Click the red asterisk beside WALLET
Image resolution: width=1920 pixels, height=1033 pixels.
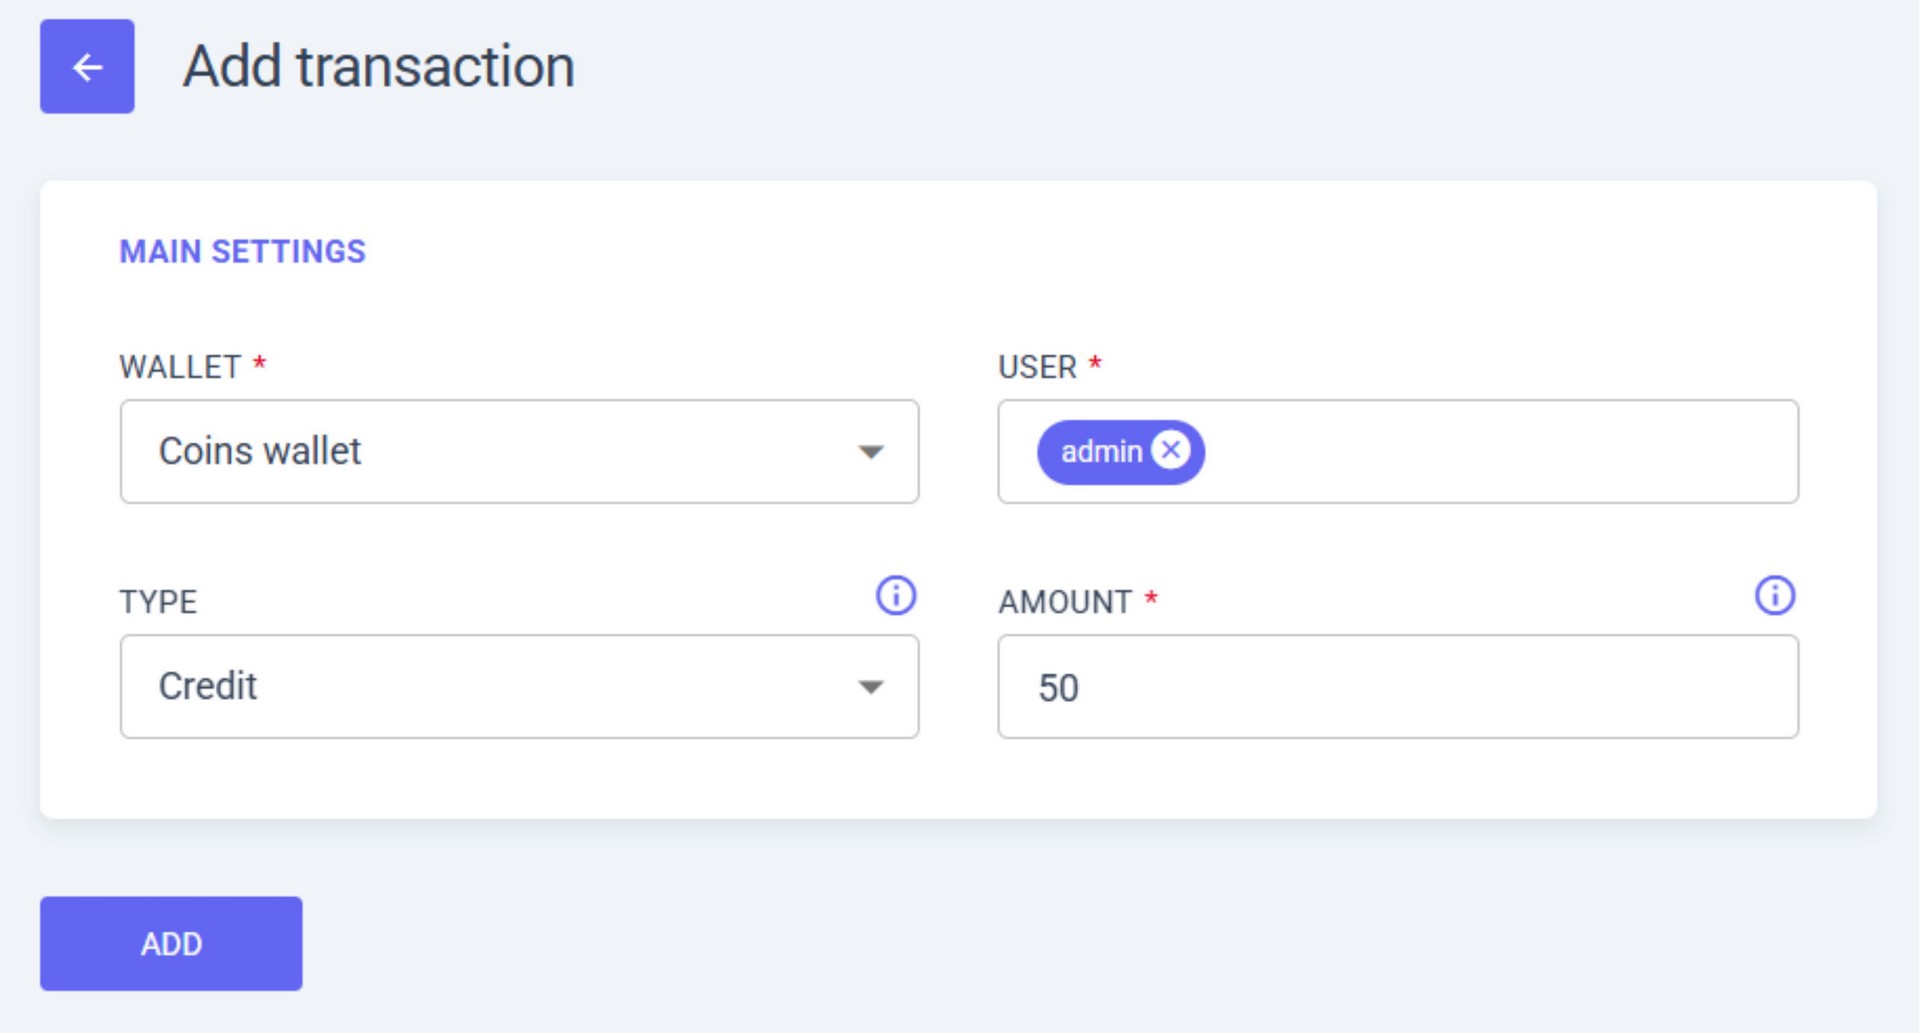(x=259, y=364)
